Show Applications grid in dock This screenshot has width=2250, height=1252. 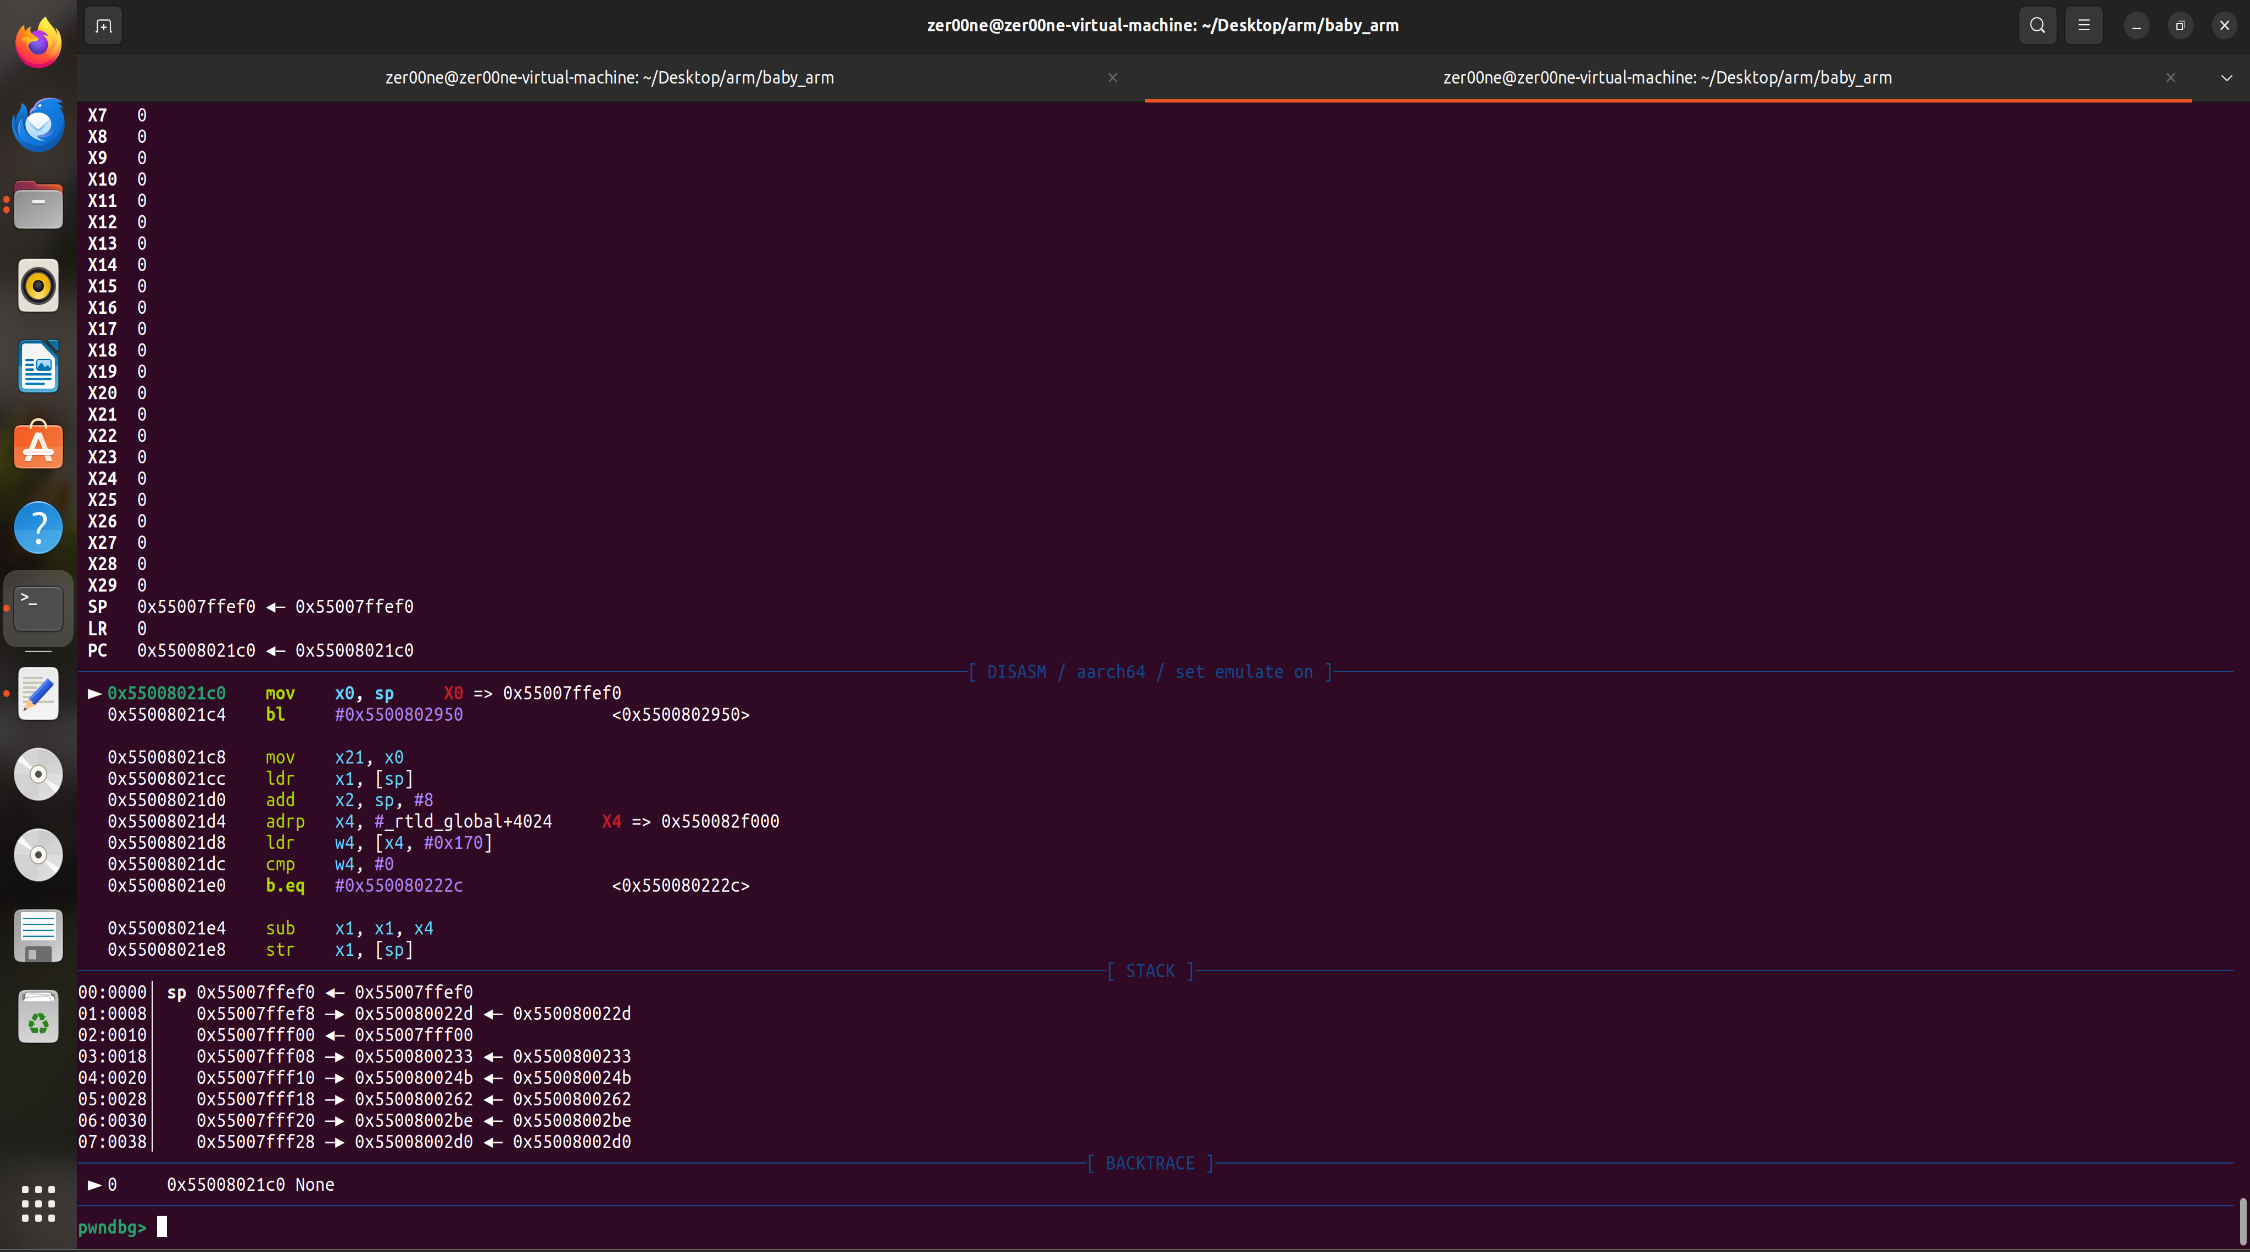38,1204
